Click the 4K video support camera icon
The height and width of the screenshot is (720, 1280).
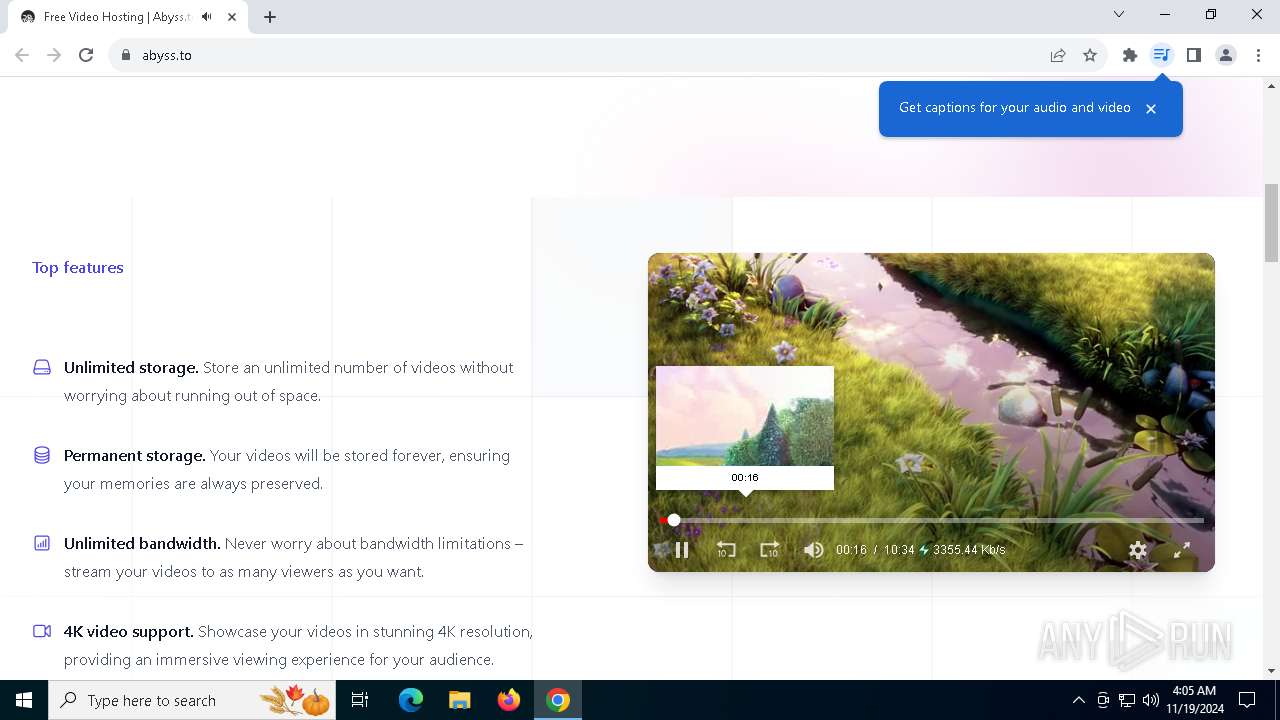tap(42, 631)
